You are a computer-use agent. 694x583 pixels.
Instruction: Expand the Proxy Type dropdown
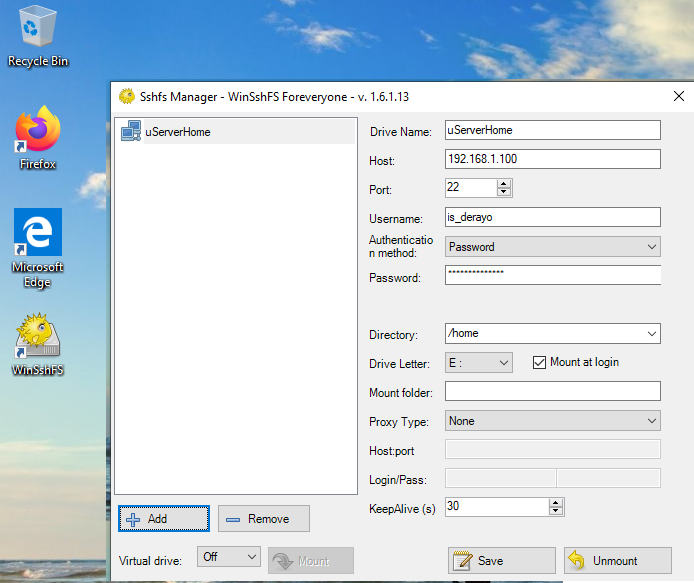point(652,421)
